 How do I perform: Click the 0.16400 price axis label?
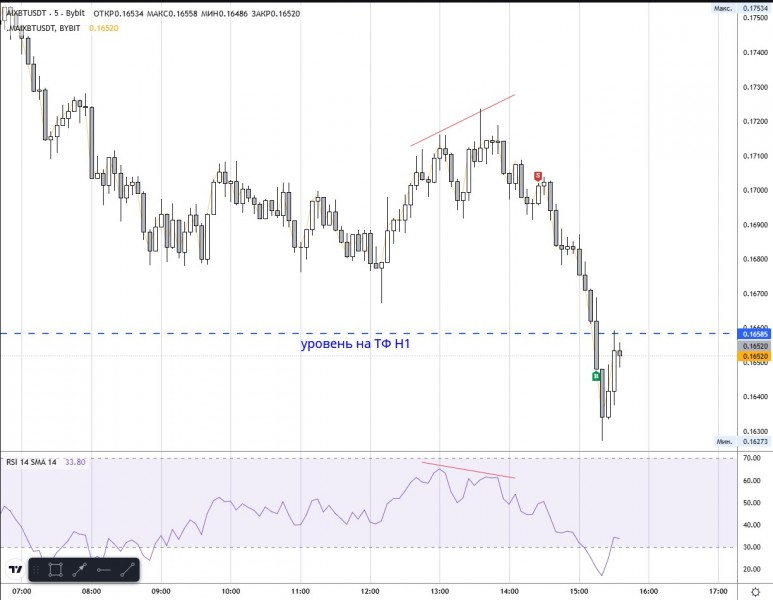coord(755,397)
